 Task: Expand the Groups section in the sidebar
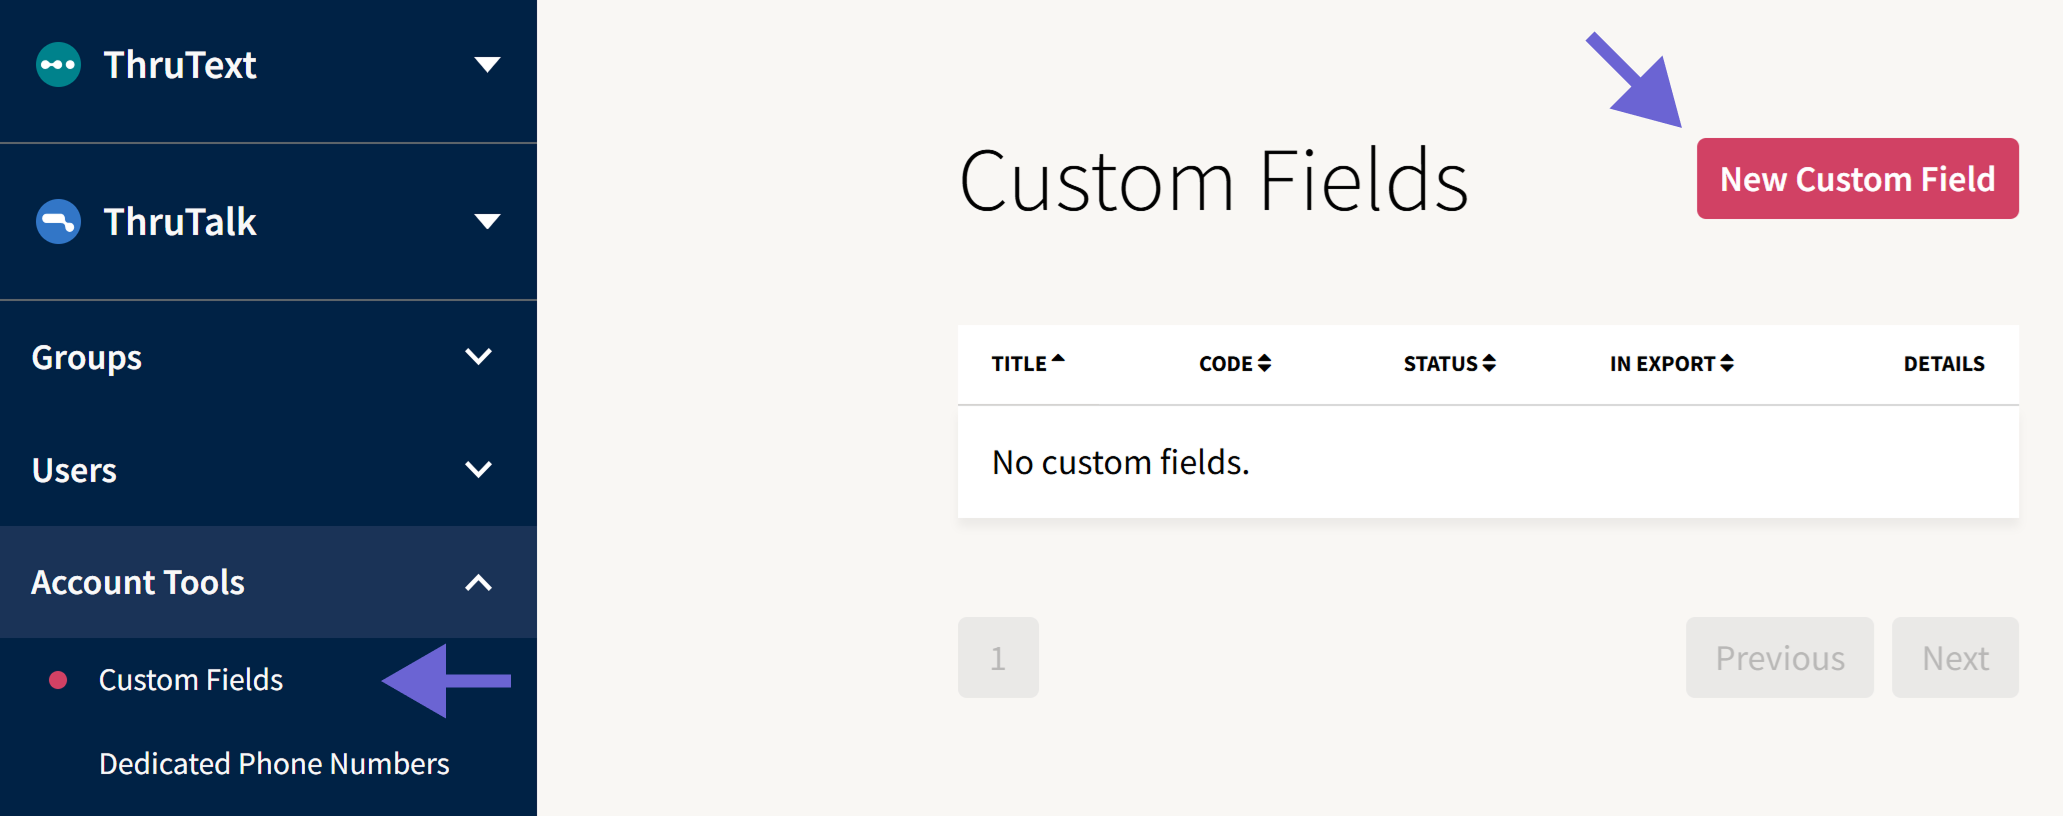coord(479,356)
